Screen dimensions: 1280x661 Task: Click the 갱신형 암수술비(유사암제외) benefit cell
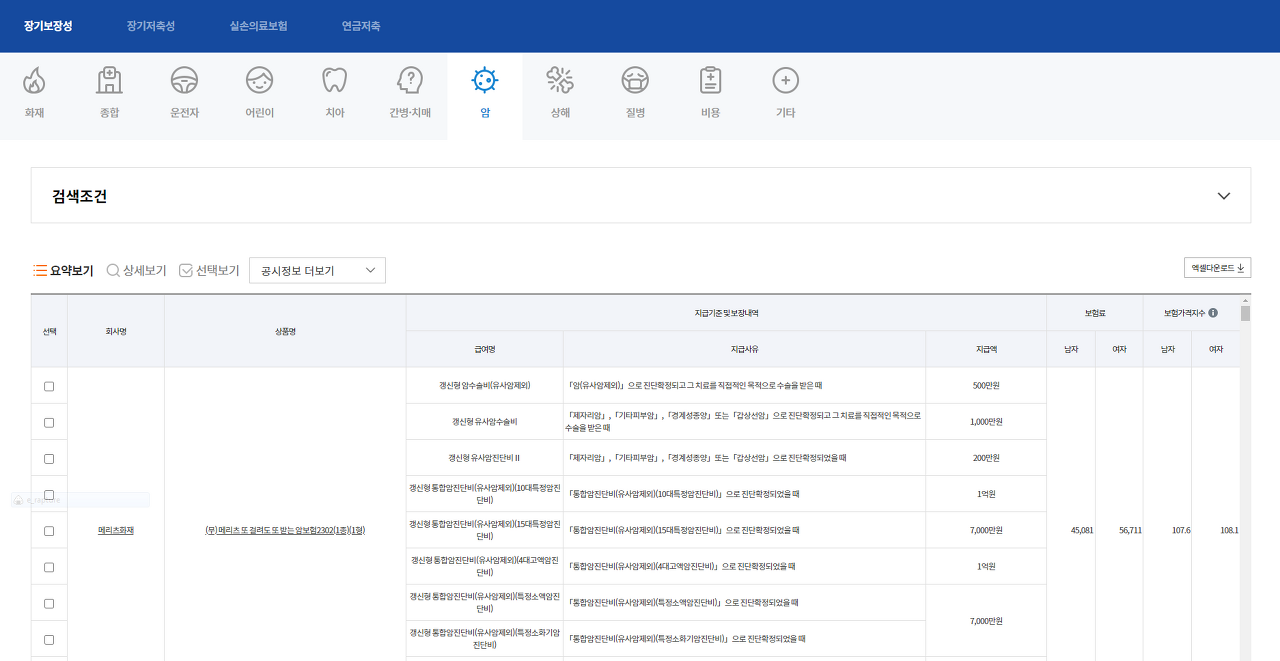pos(485,385)
